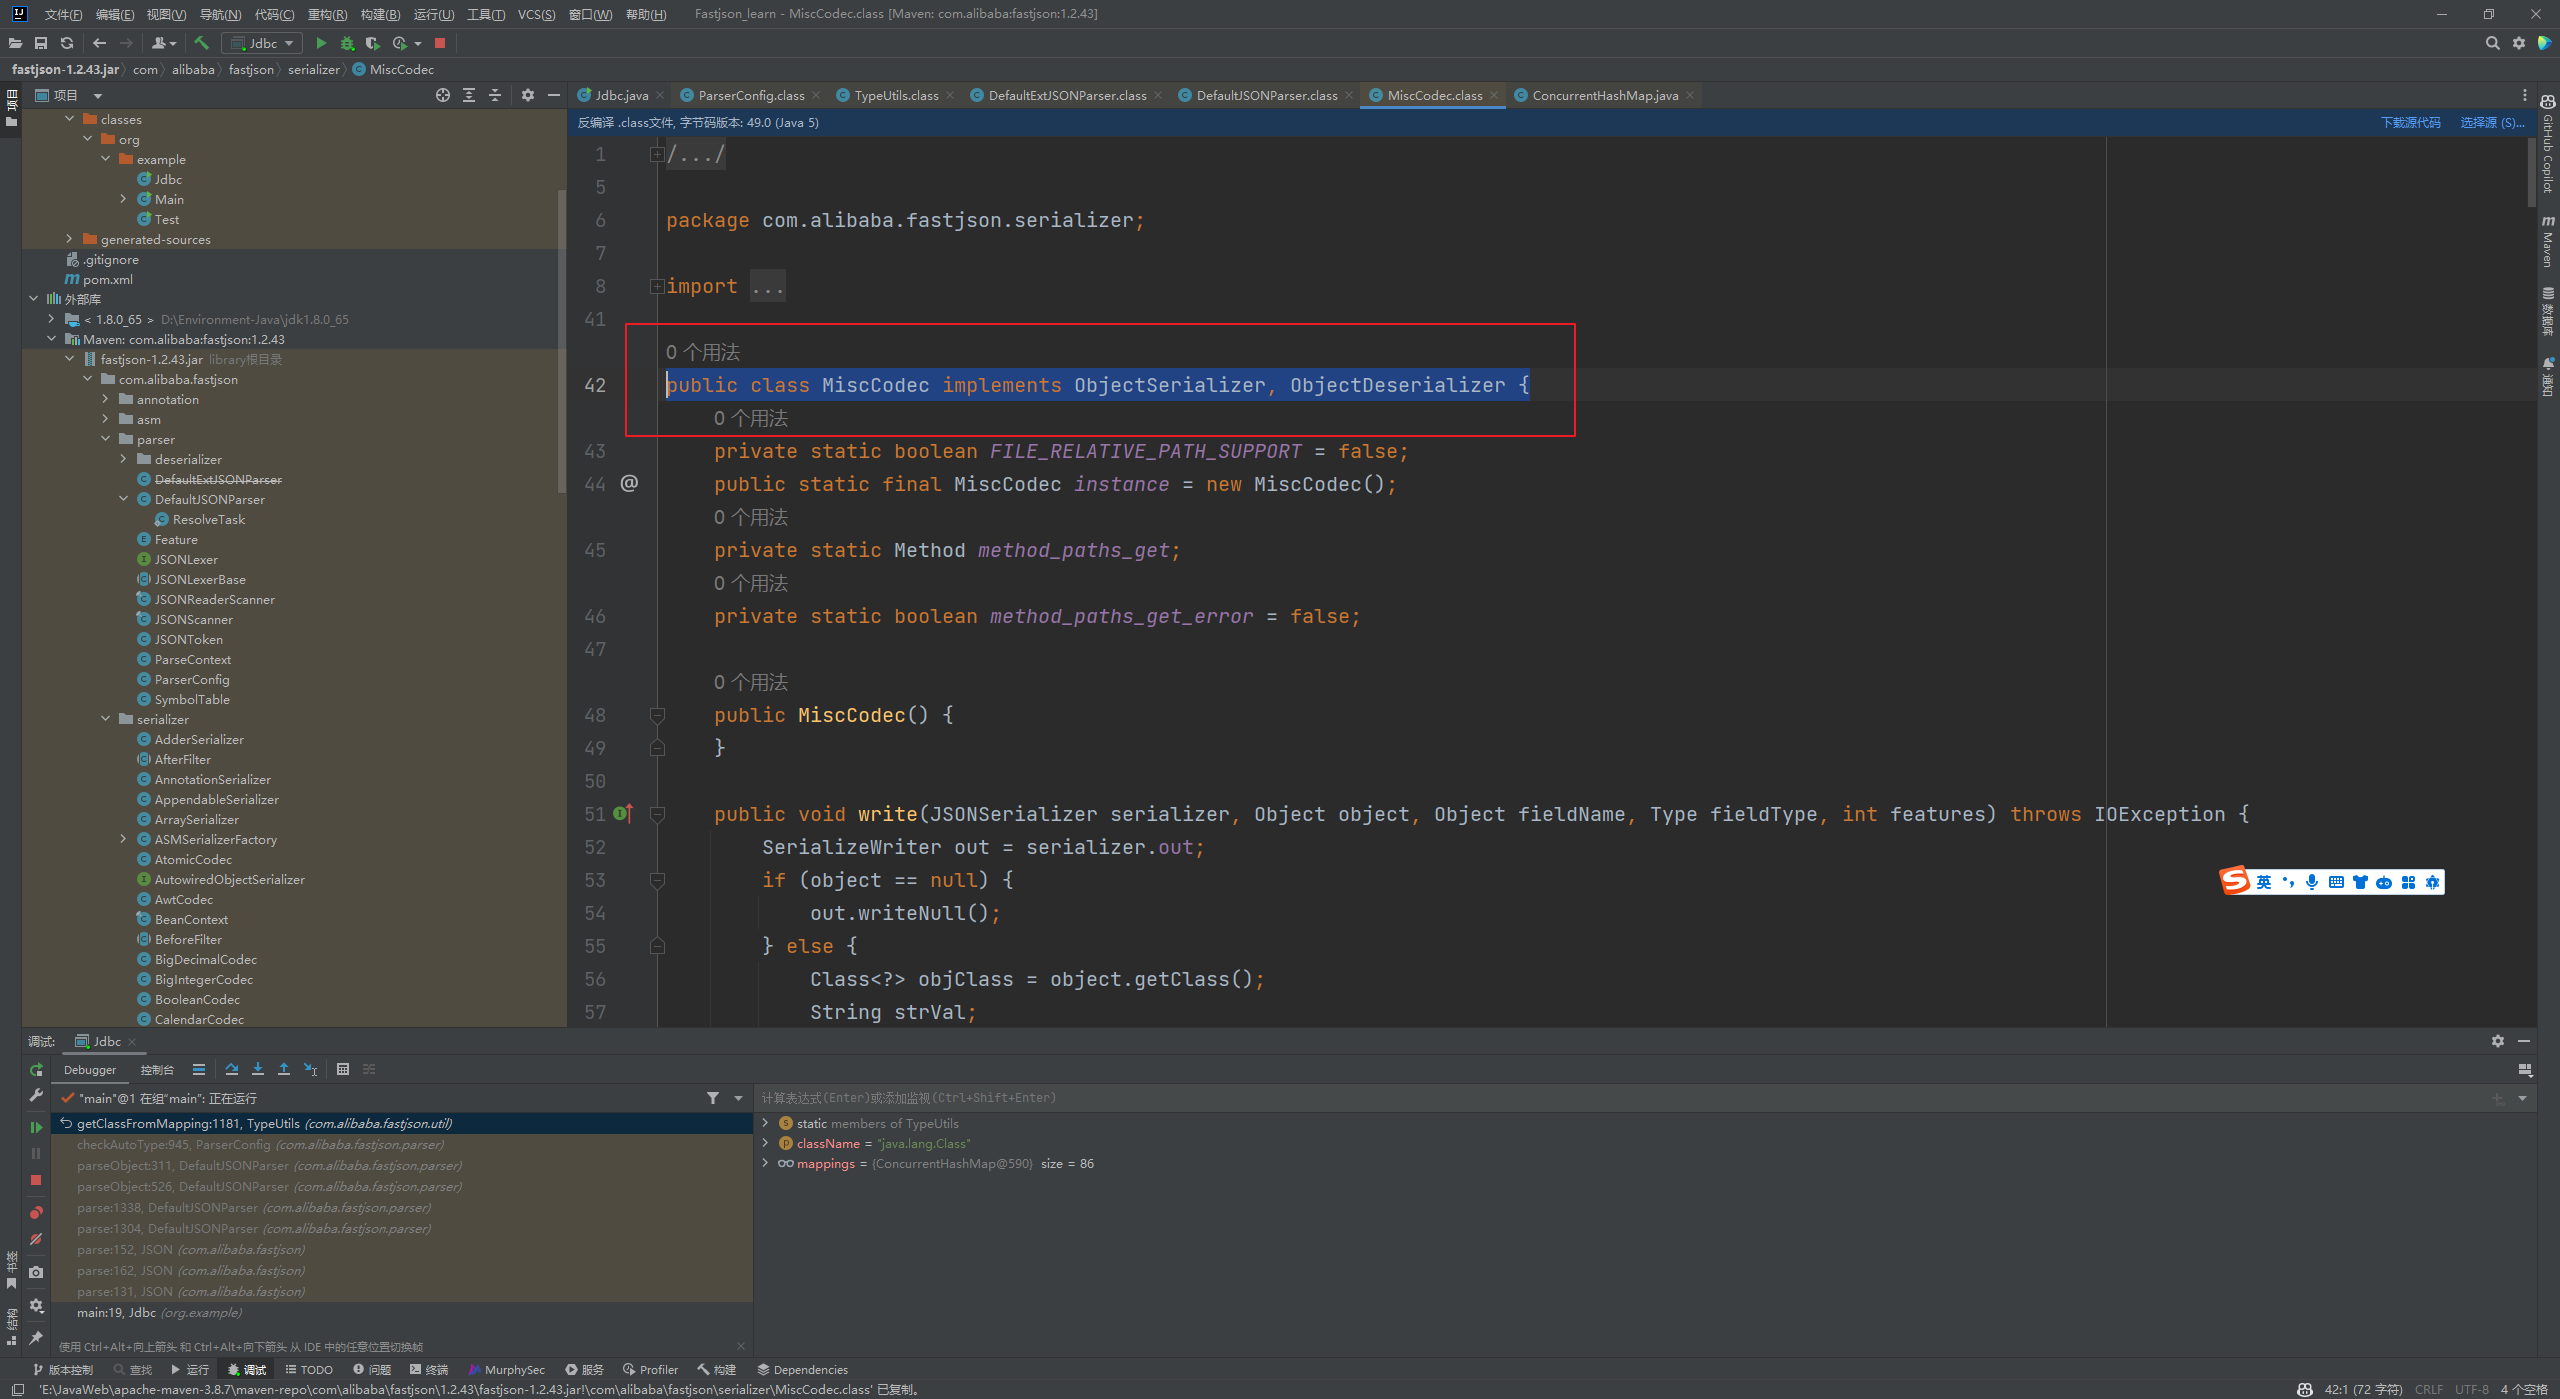
Task: Click the project tree vertical scrollbar
Action: click(561, 340)
